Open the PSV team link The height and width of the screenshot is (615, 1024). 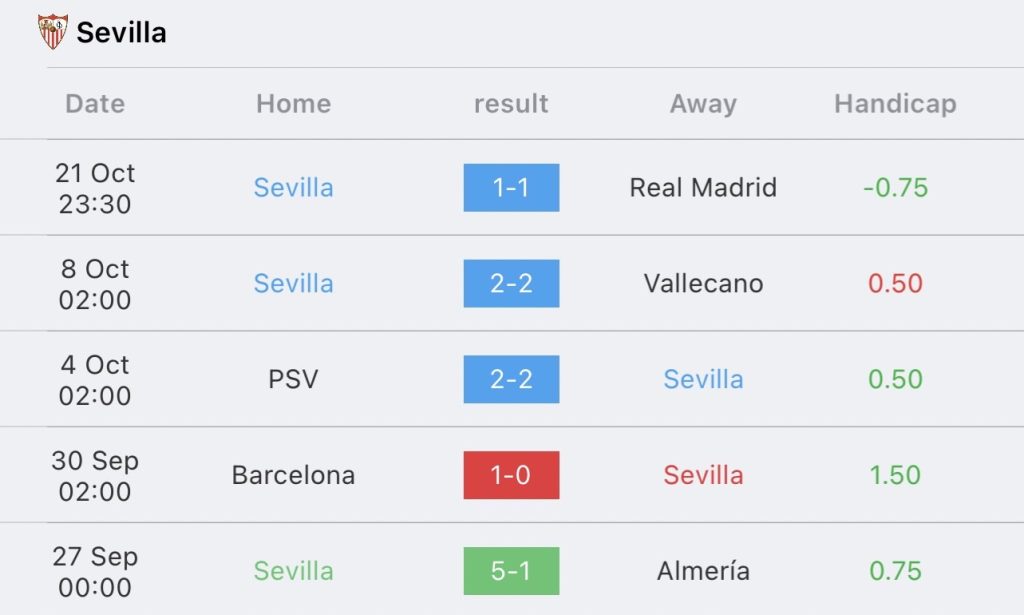(293, 379)
